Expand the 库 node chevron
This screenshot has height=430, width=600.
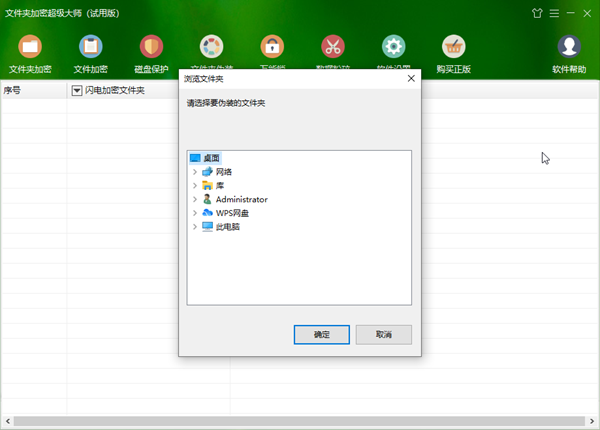pyautogui.click(x=195, y=186)
